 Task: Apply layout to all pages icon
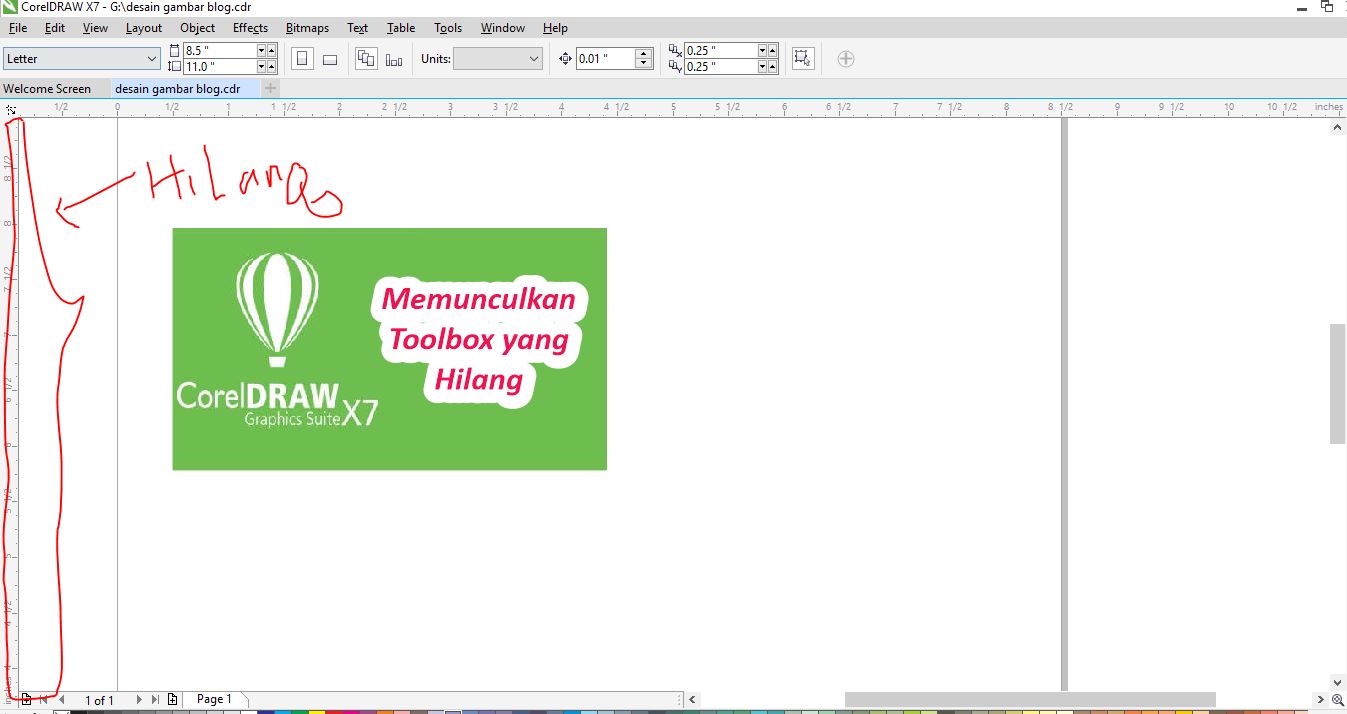(366, 59)
